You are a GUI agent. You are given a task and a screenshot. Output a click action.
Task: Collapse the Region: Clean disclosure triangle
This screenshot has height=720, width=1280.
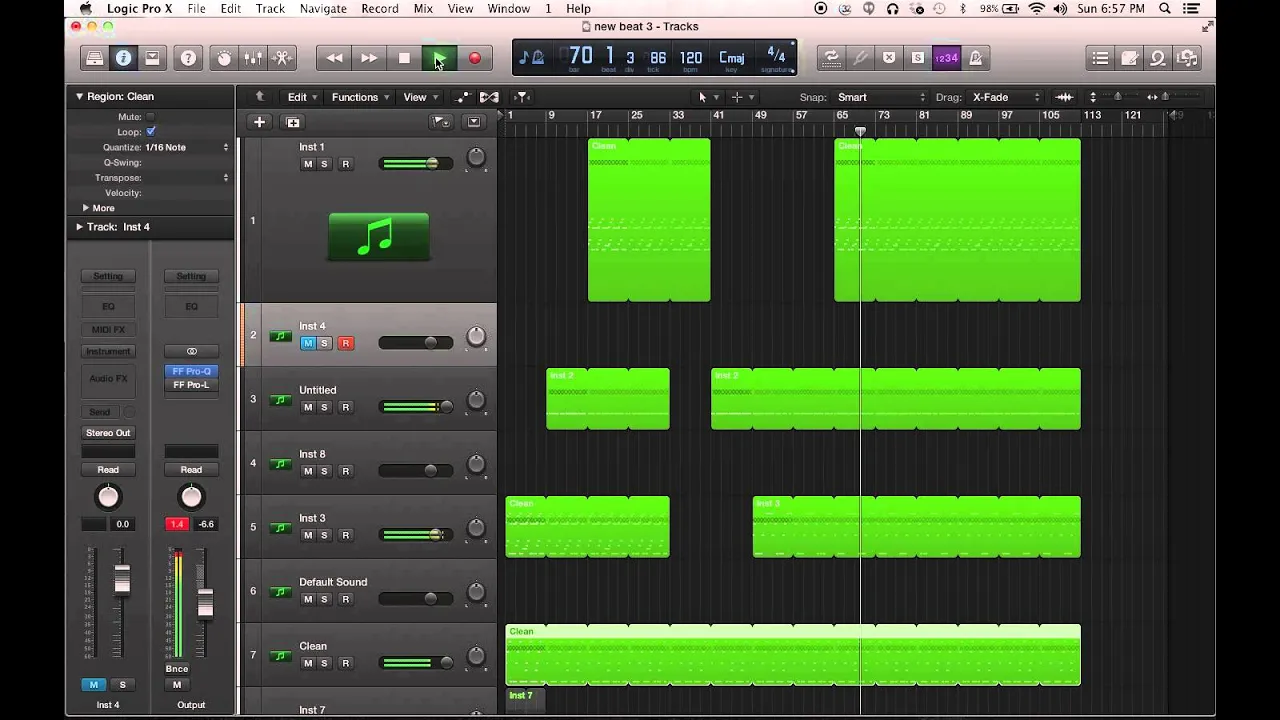pos(79,97)
